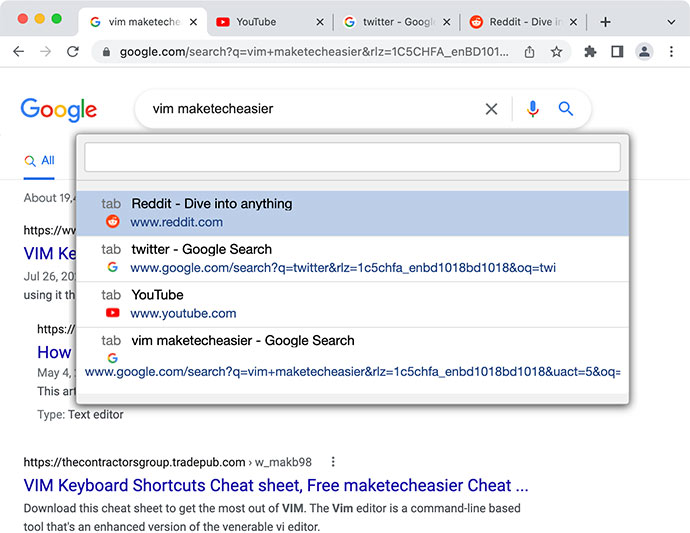This screenshot has width=690, height=533.
Task: Click the 'Type: Text editor' text
Action: [x=80, y=415]
